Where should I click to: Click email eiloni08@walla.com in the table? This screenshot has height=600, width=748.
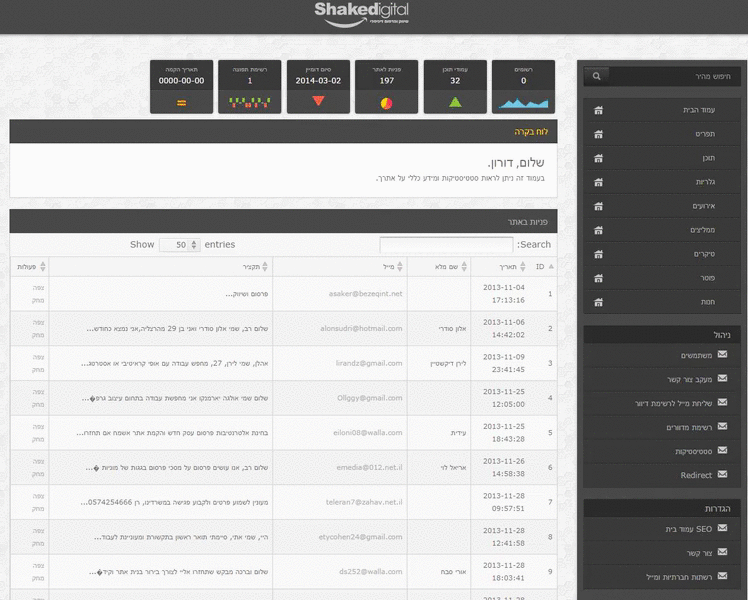(x=368, y=433)
